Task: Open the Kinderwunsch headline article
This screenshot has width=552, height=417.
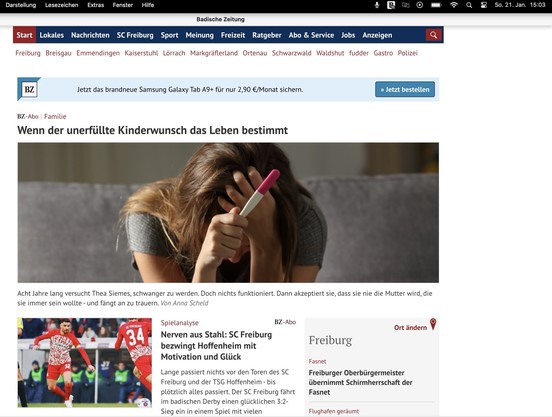Action: pos(152,130)
